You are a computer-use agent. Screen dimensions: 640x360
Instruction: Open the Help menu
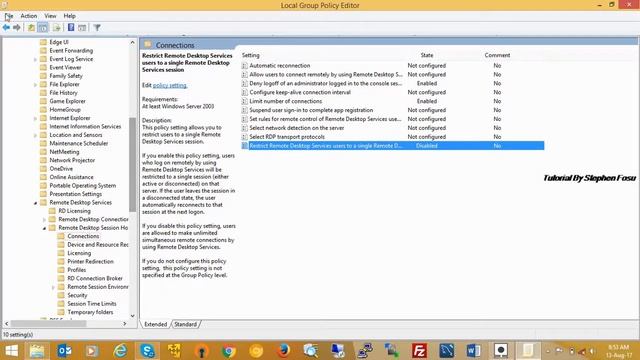click(x=69, y=16)
